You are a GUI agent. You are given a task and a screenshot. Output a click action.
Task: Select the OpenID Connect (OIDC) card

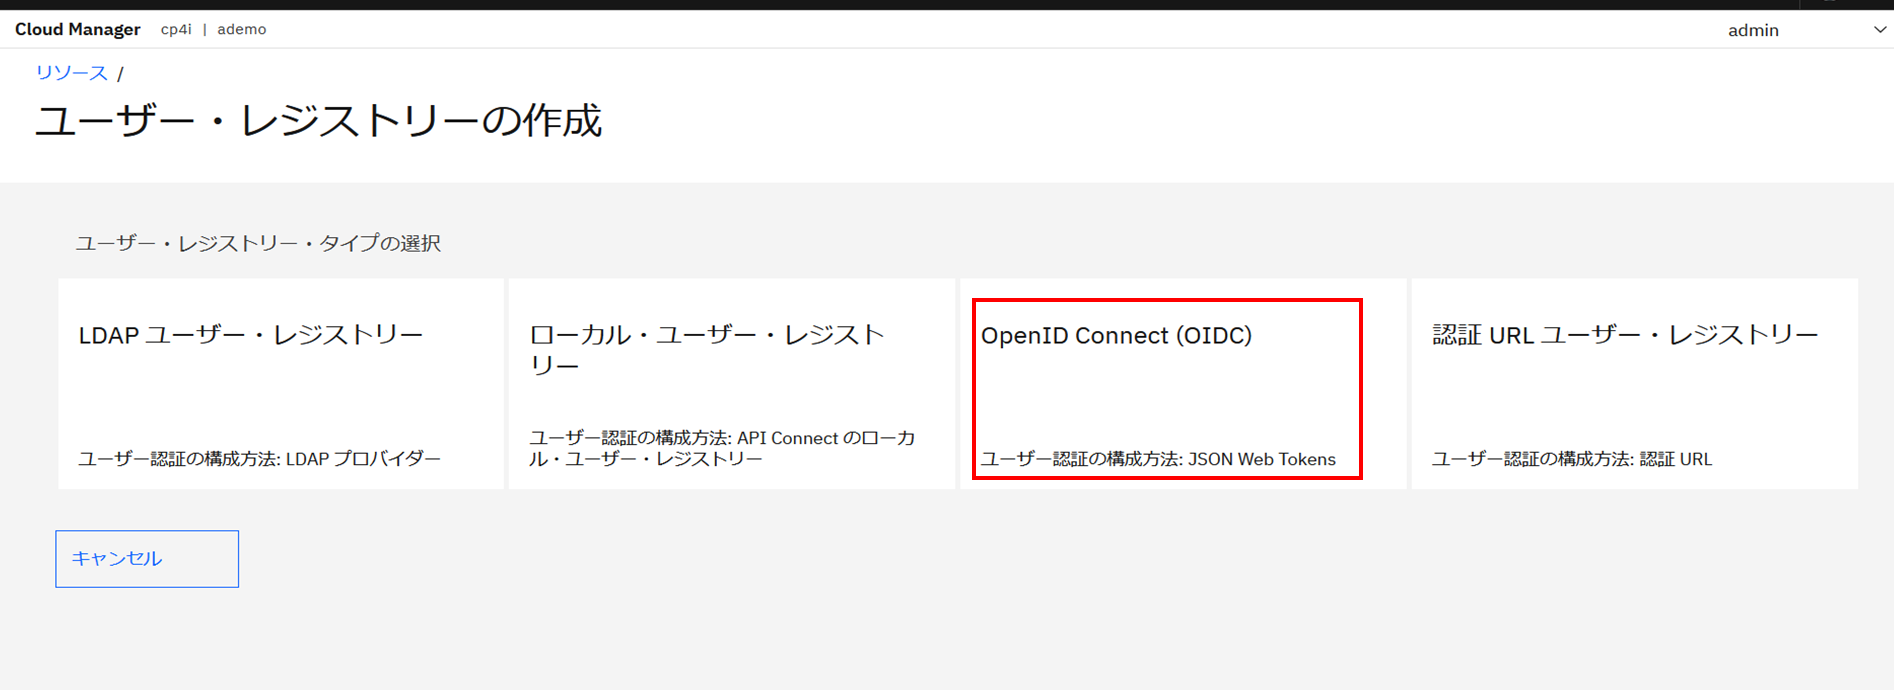(1183, 384)
